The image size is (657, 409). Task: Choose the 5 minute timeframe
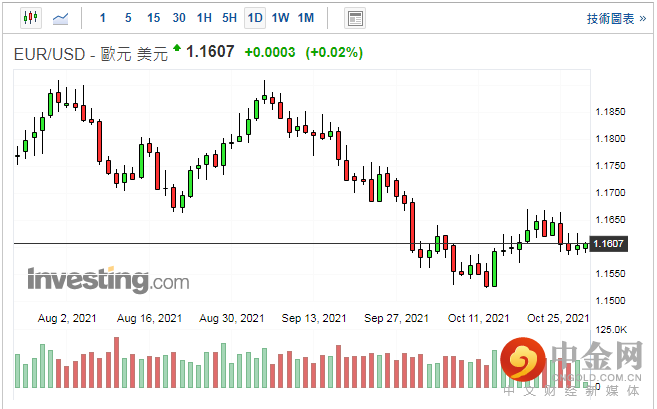[x=128, y=18]
